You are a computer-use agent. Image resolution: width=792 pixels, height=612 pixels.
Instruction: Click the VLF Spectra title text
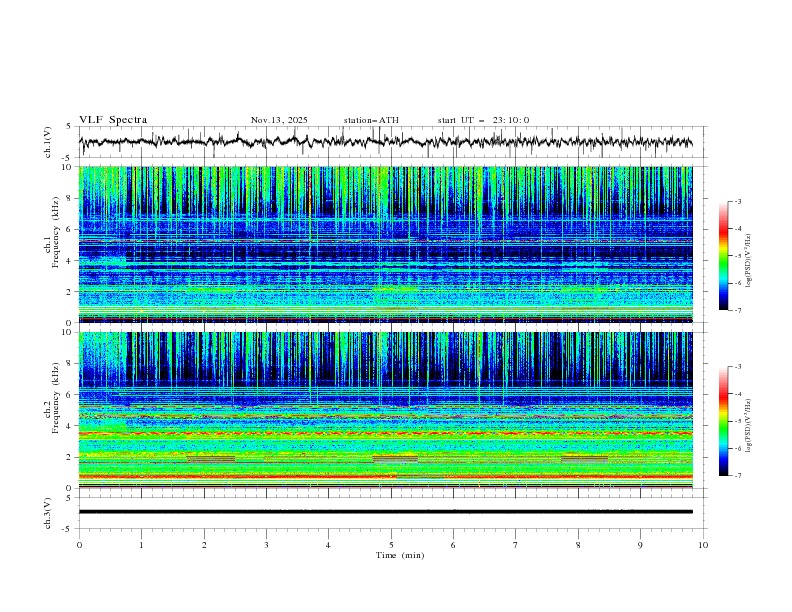point(113,120)
